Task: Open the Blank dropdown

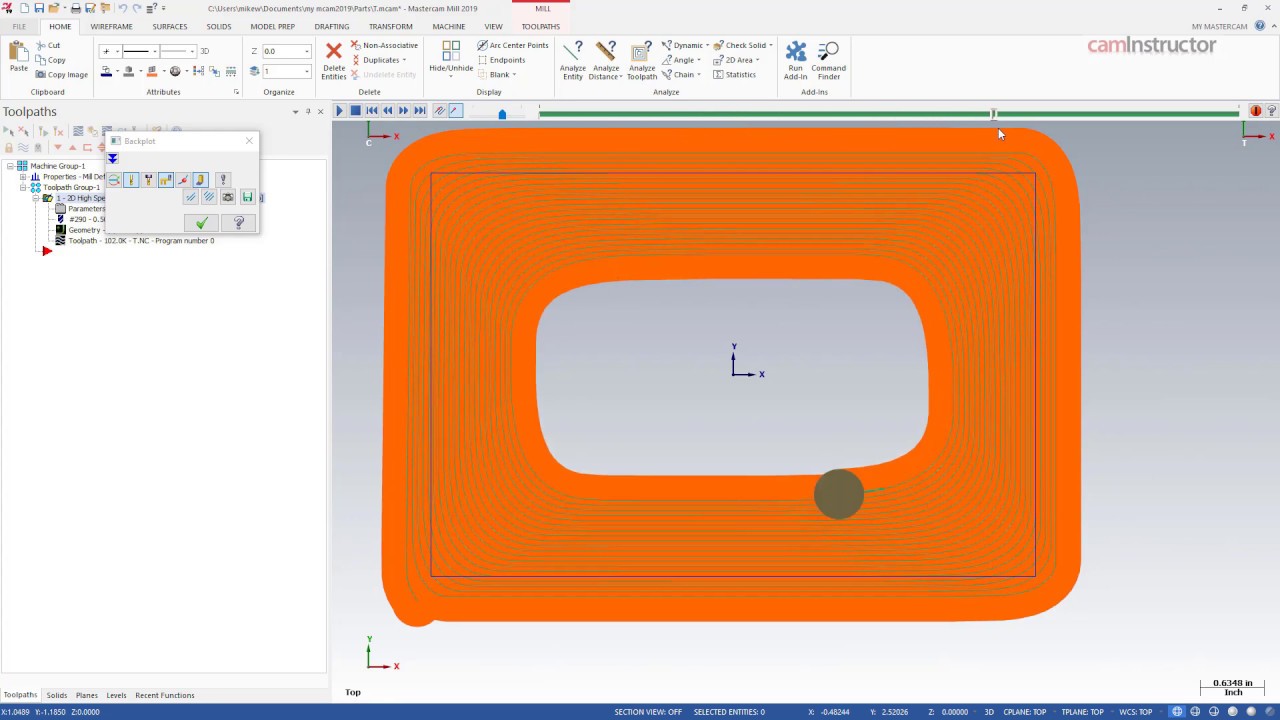Action: tap(514, 74)
